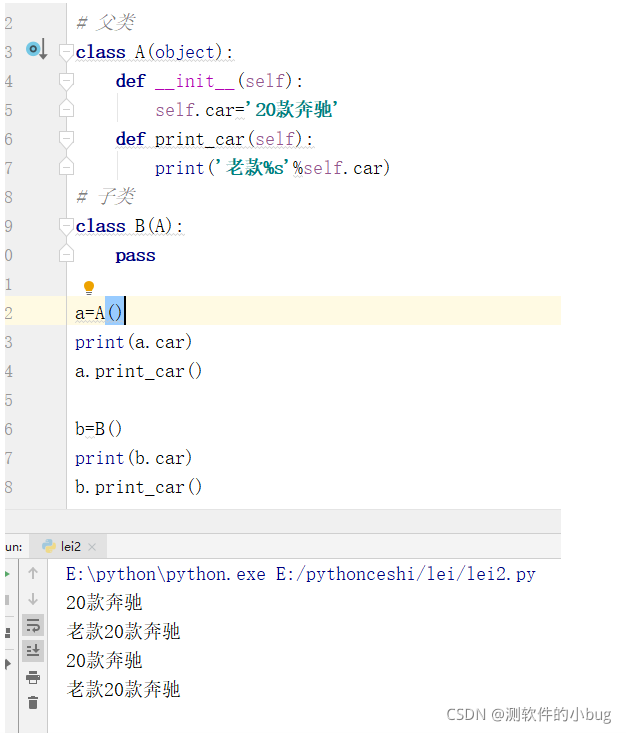626x733 pixels.
Task: Click the '# 子类' comment
Action: [x=106, y=196]
